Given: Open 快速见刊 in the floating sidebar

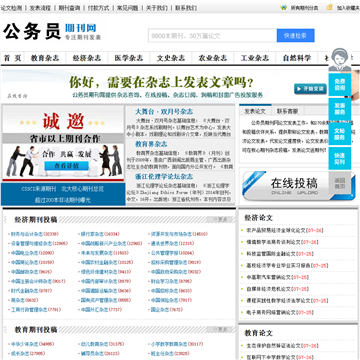Looking at the screenshot, I should point(339,159).
